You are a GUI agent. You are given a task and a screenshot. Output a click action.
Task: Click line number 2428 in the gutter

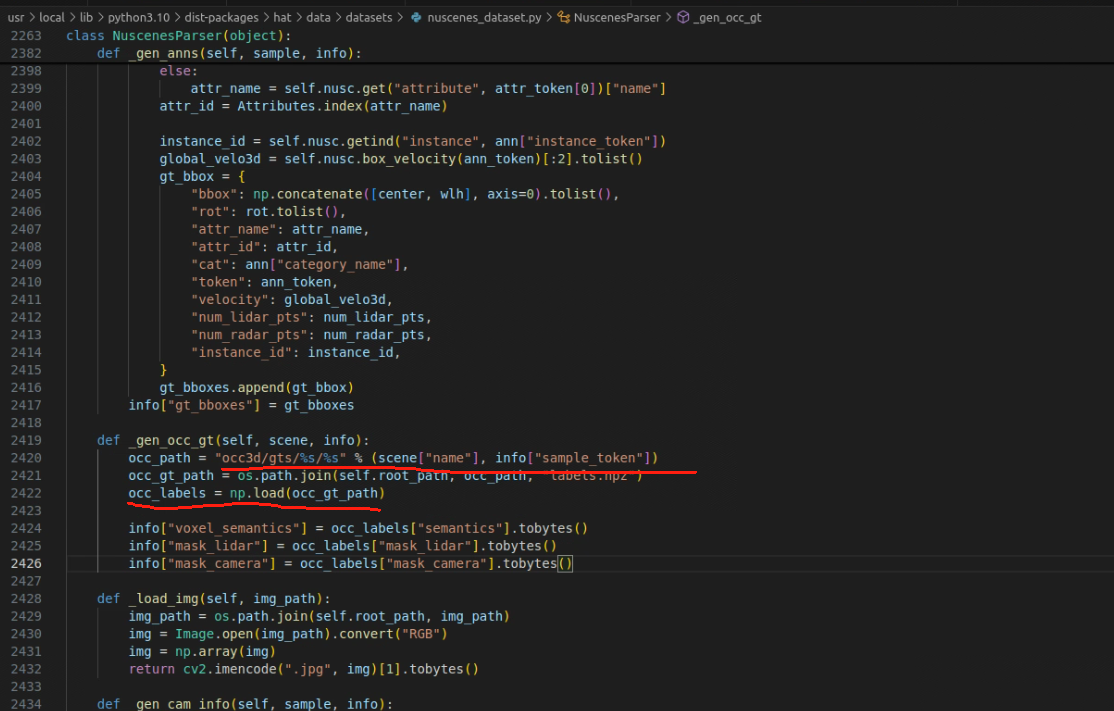[26, 598]
